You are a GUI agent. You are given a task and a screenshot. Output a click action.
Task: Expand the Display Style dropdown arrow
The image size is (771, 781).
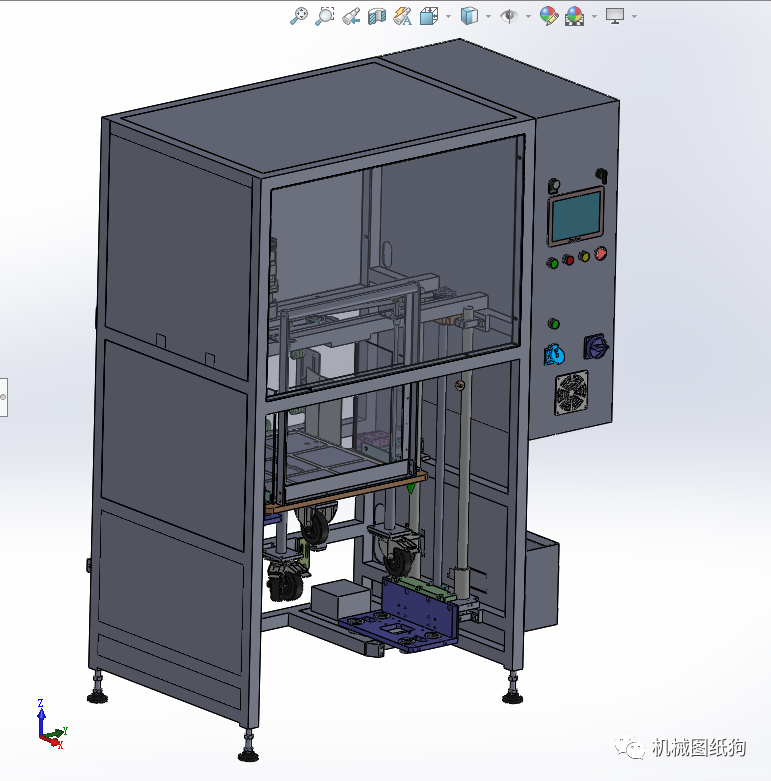(489, 16)
